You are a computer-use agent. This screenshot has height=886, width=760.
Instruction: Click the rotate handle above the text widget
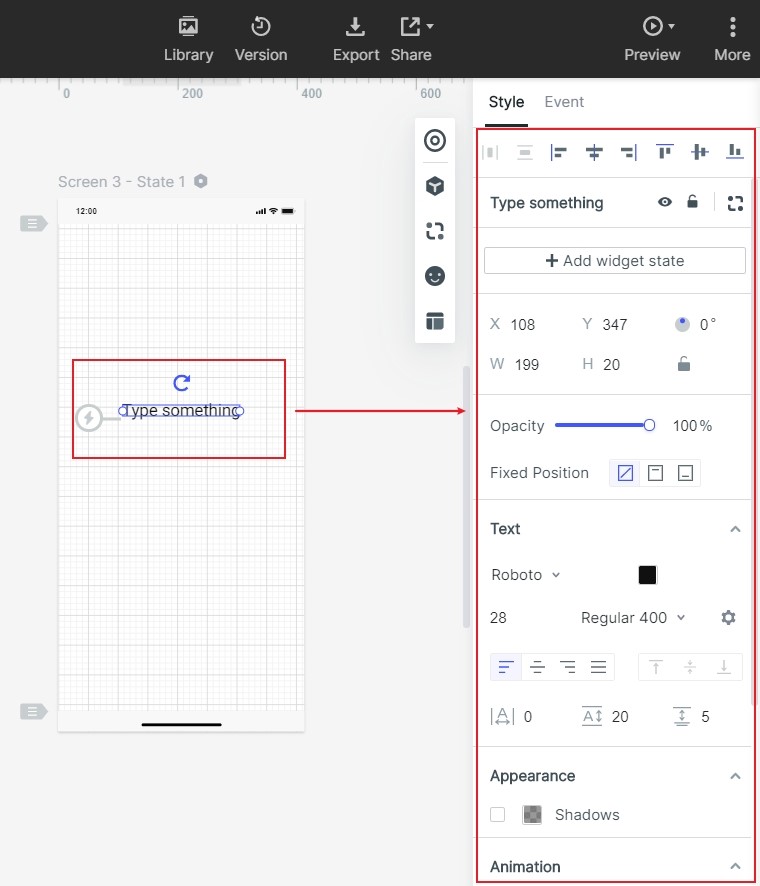pyautogui.click(x=181, y=383)
